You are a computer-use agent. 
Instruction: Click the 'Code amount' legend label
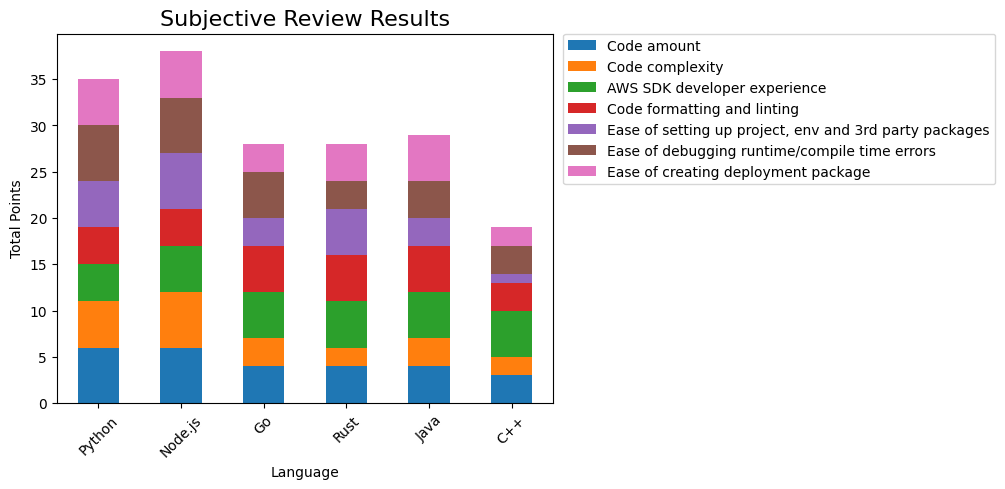[654, 46]
